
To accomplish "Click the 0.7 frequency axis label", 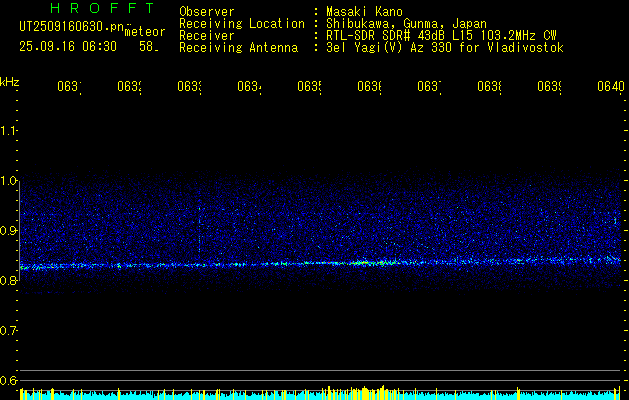I will [x=9, y=331].
